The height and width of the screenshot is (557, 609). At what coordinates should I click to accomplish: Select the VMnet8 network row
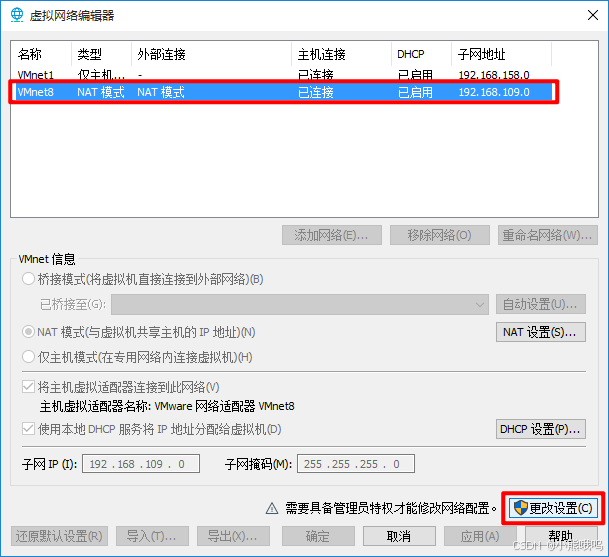(284, 92)
